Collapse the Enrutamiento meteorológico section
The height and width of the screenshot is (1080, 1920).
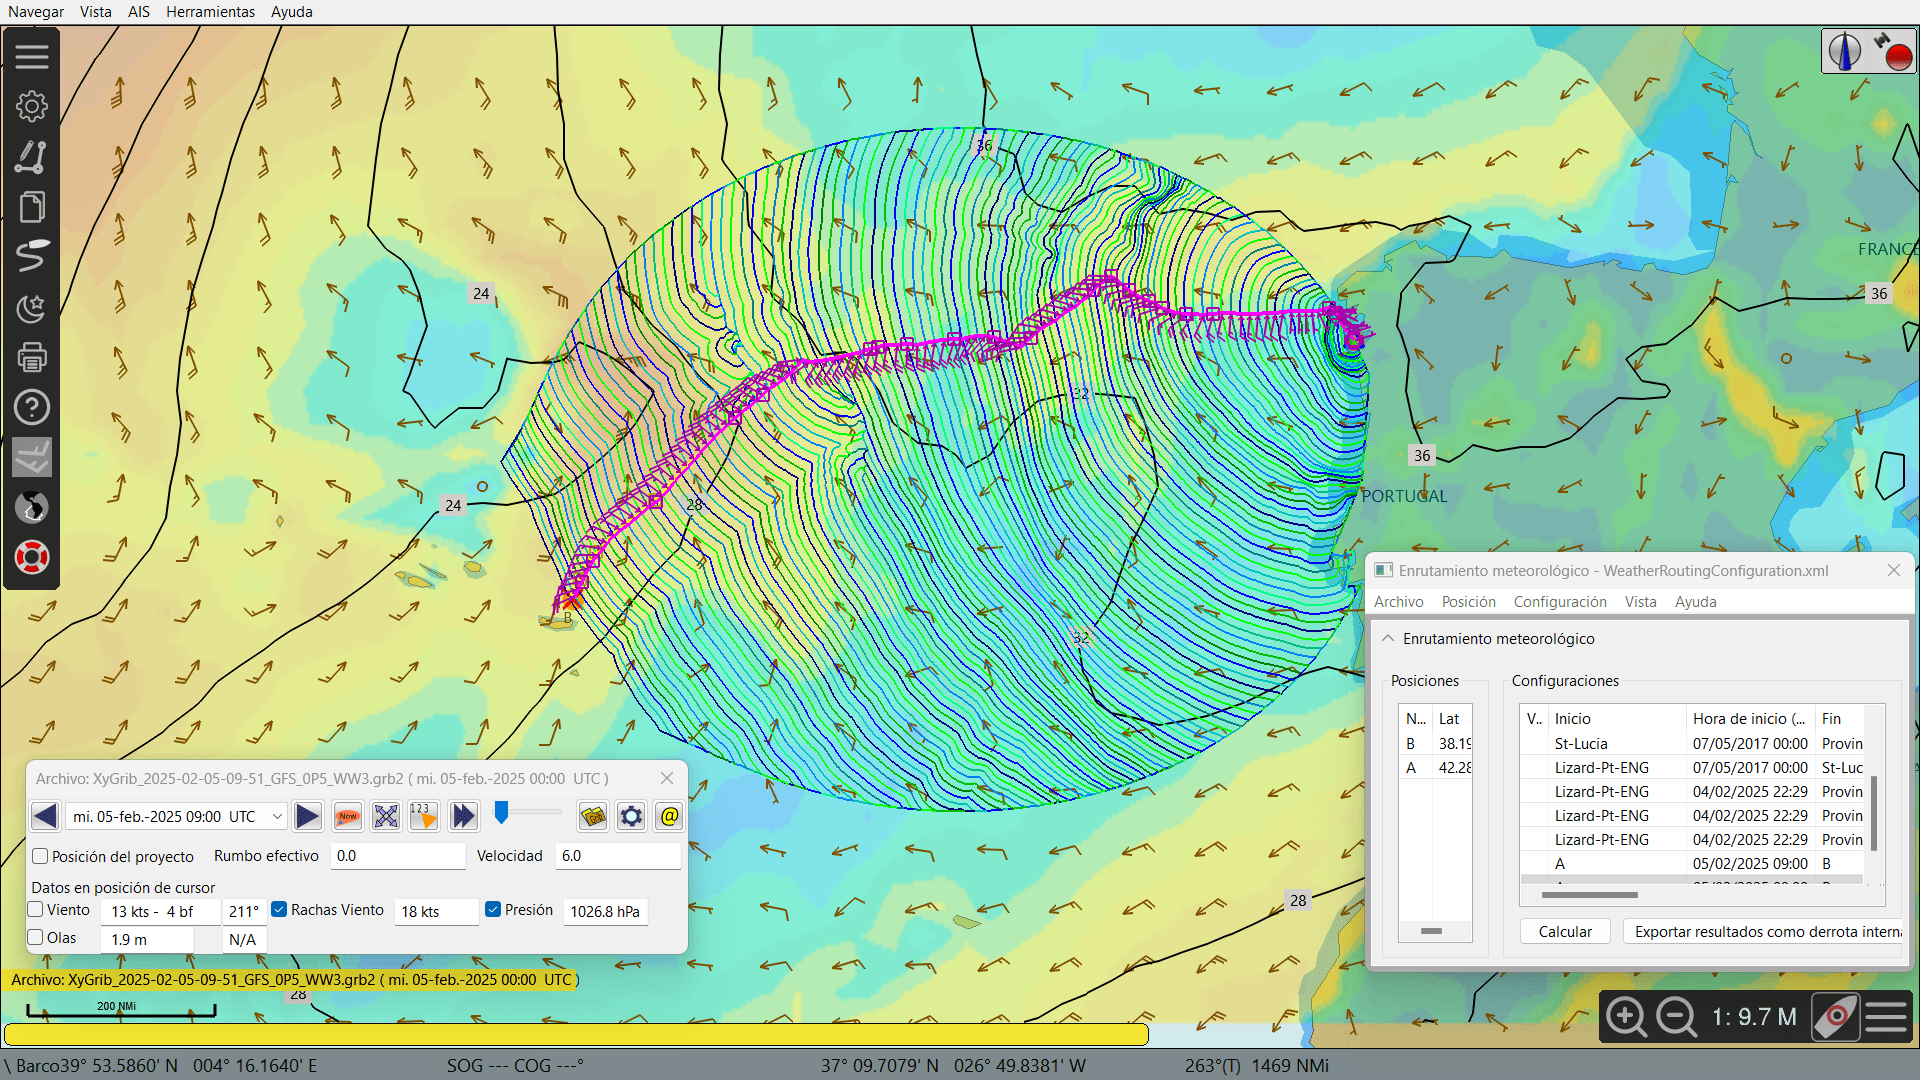[1388, 638]
